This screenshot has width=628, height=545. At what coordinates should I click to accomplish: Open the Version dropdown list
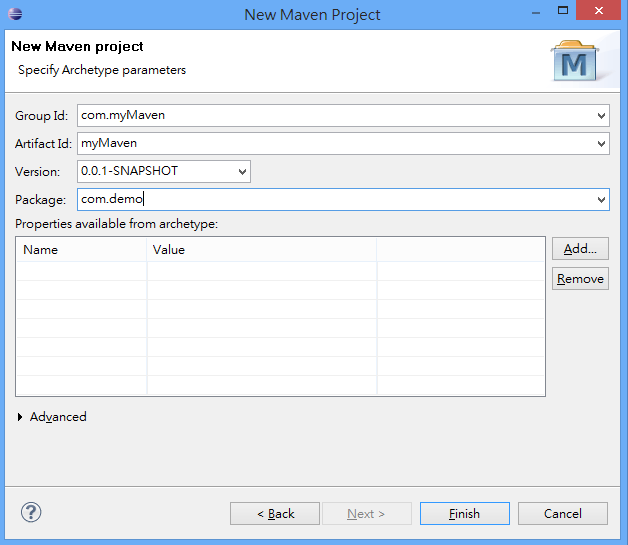click(243, 172)
